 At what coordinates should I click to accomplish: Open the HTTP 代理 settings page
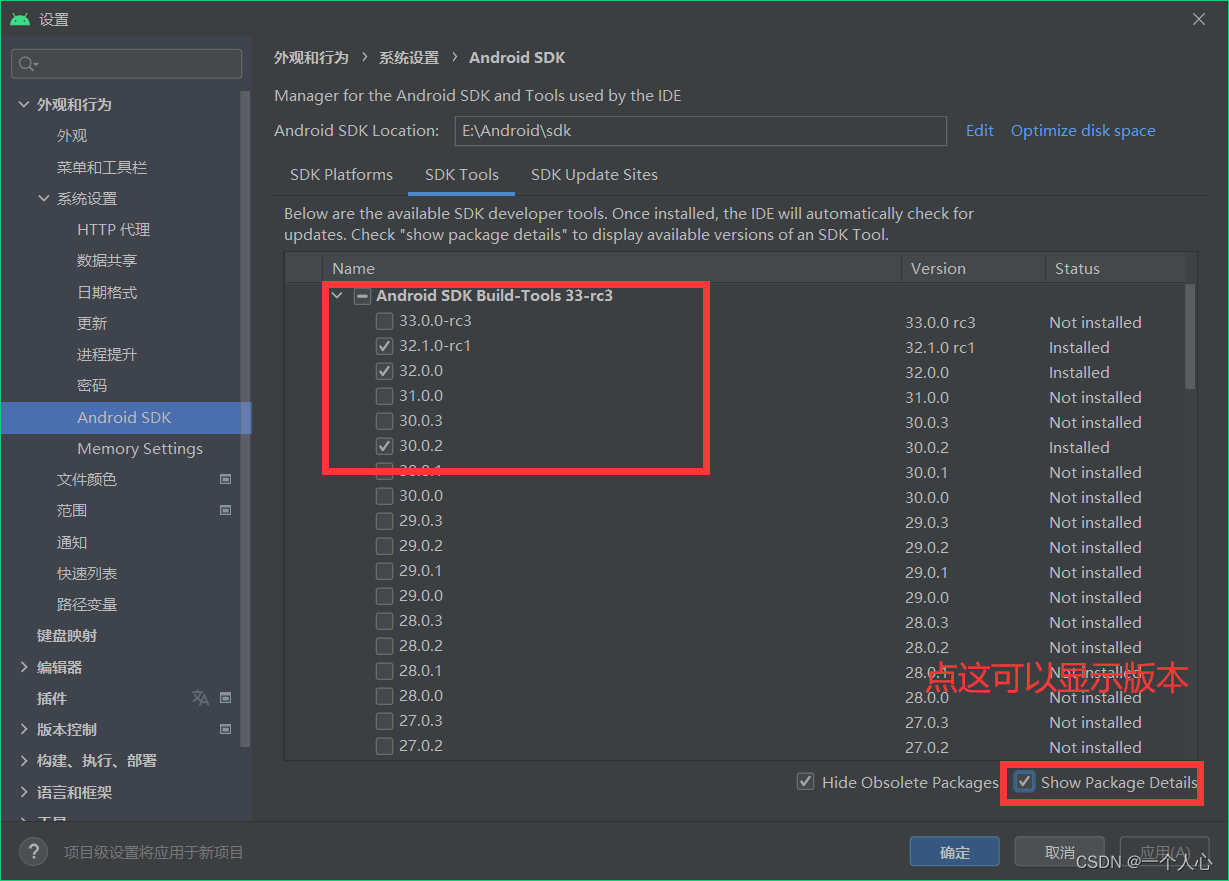pos(113,230)
